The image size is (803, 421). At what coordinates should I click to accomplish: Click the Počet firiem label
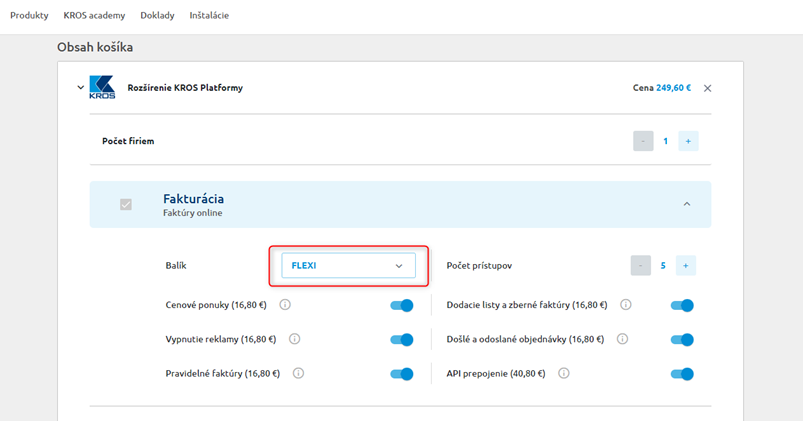pos(128,141)
